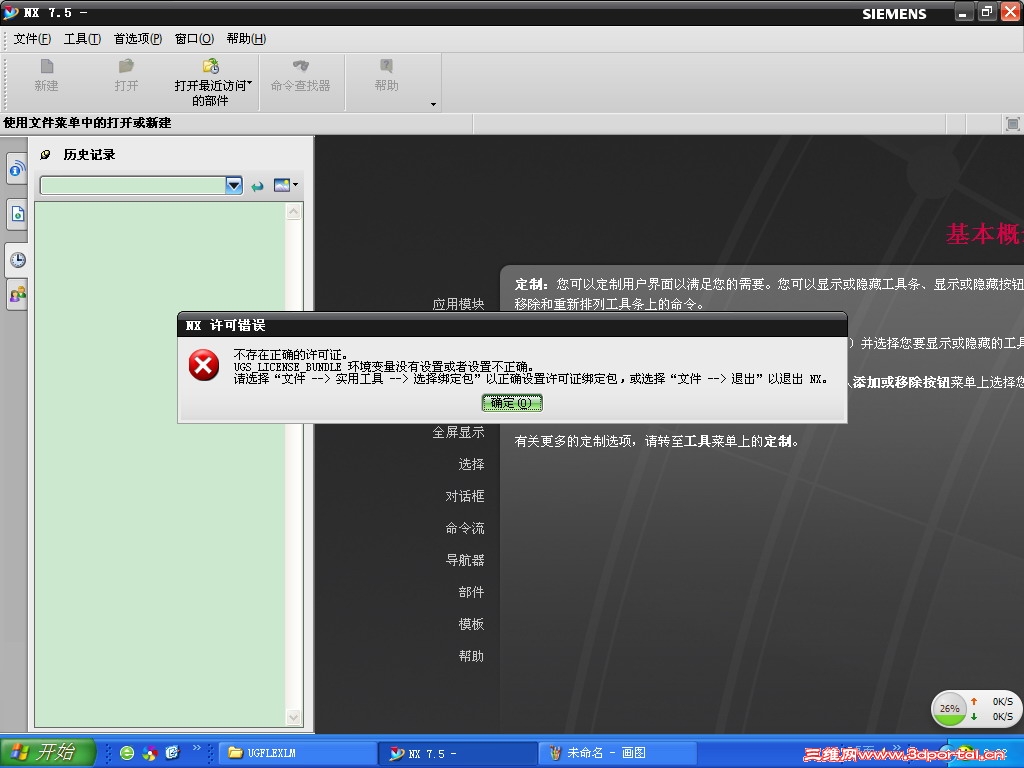The width and height of the screenshot is (1024, 768).
Task: Select the 模板 topic link
Action: pyautogui.click(x=471, y=624)
